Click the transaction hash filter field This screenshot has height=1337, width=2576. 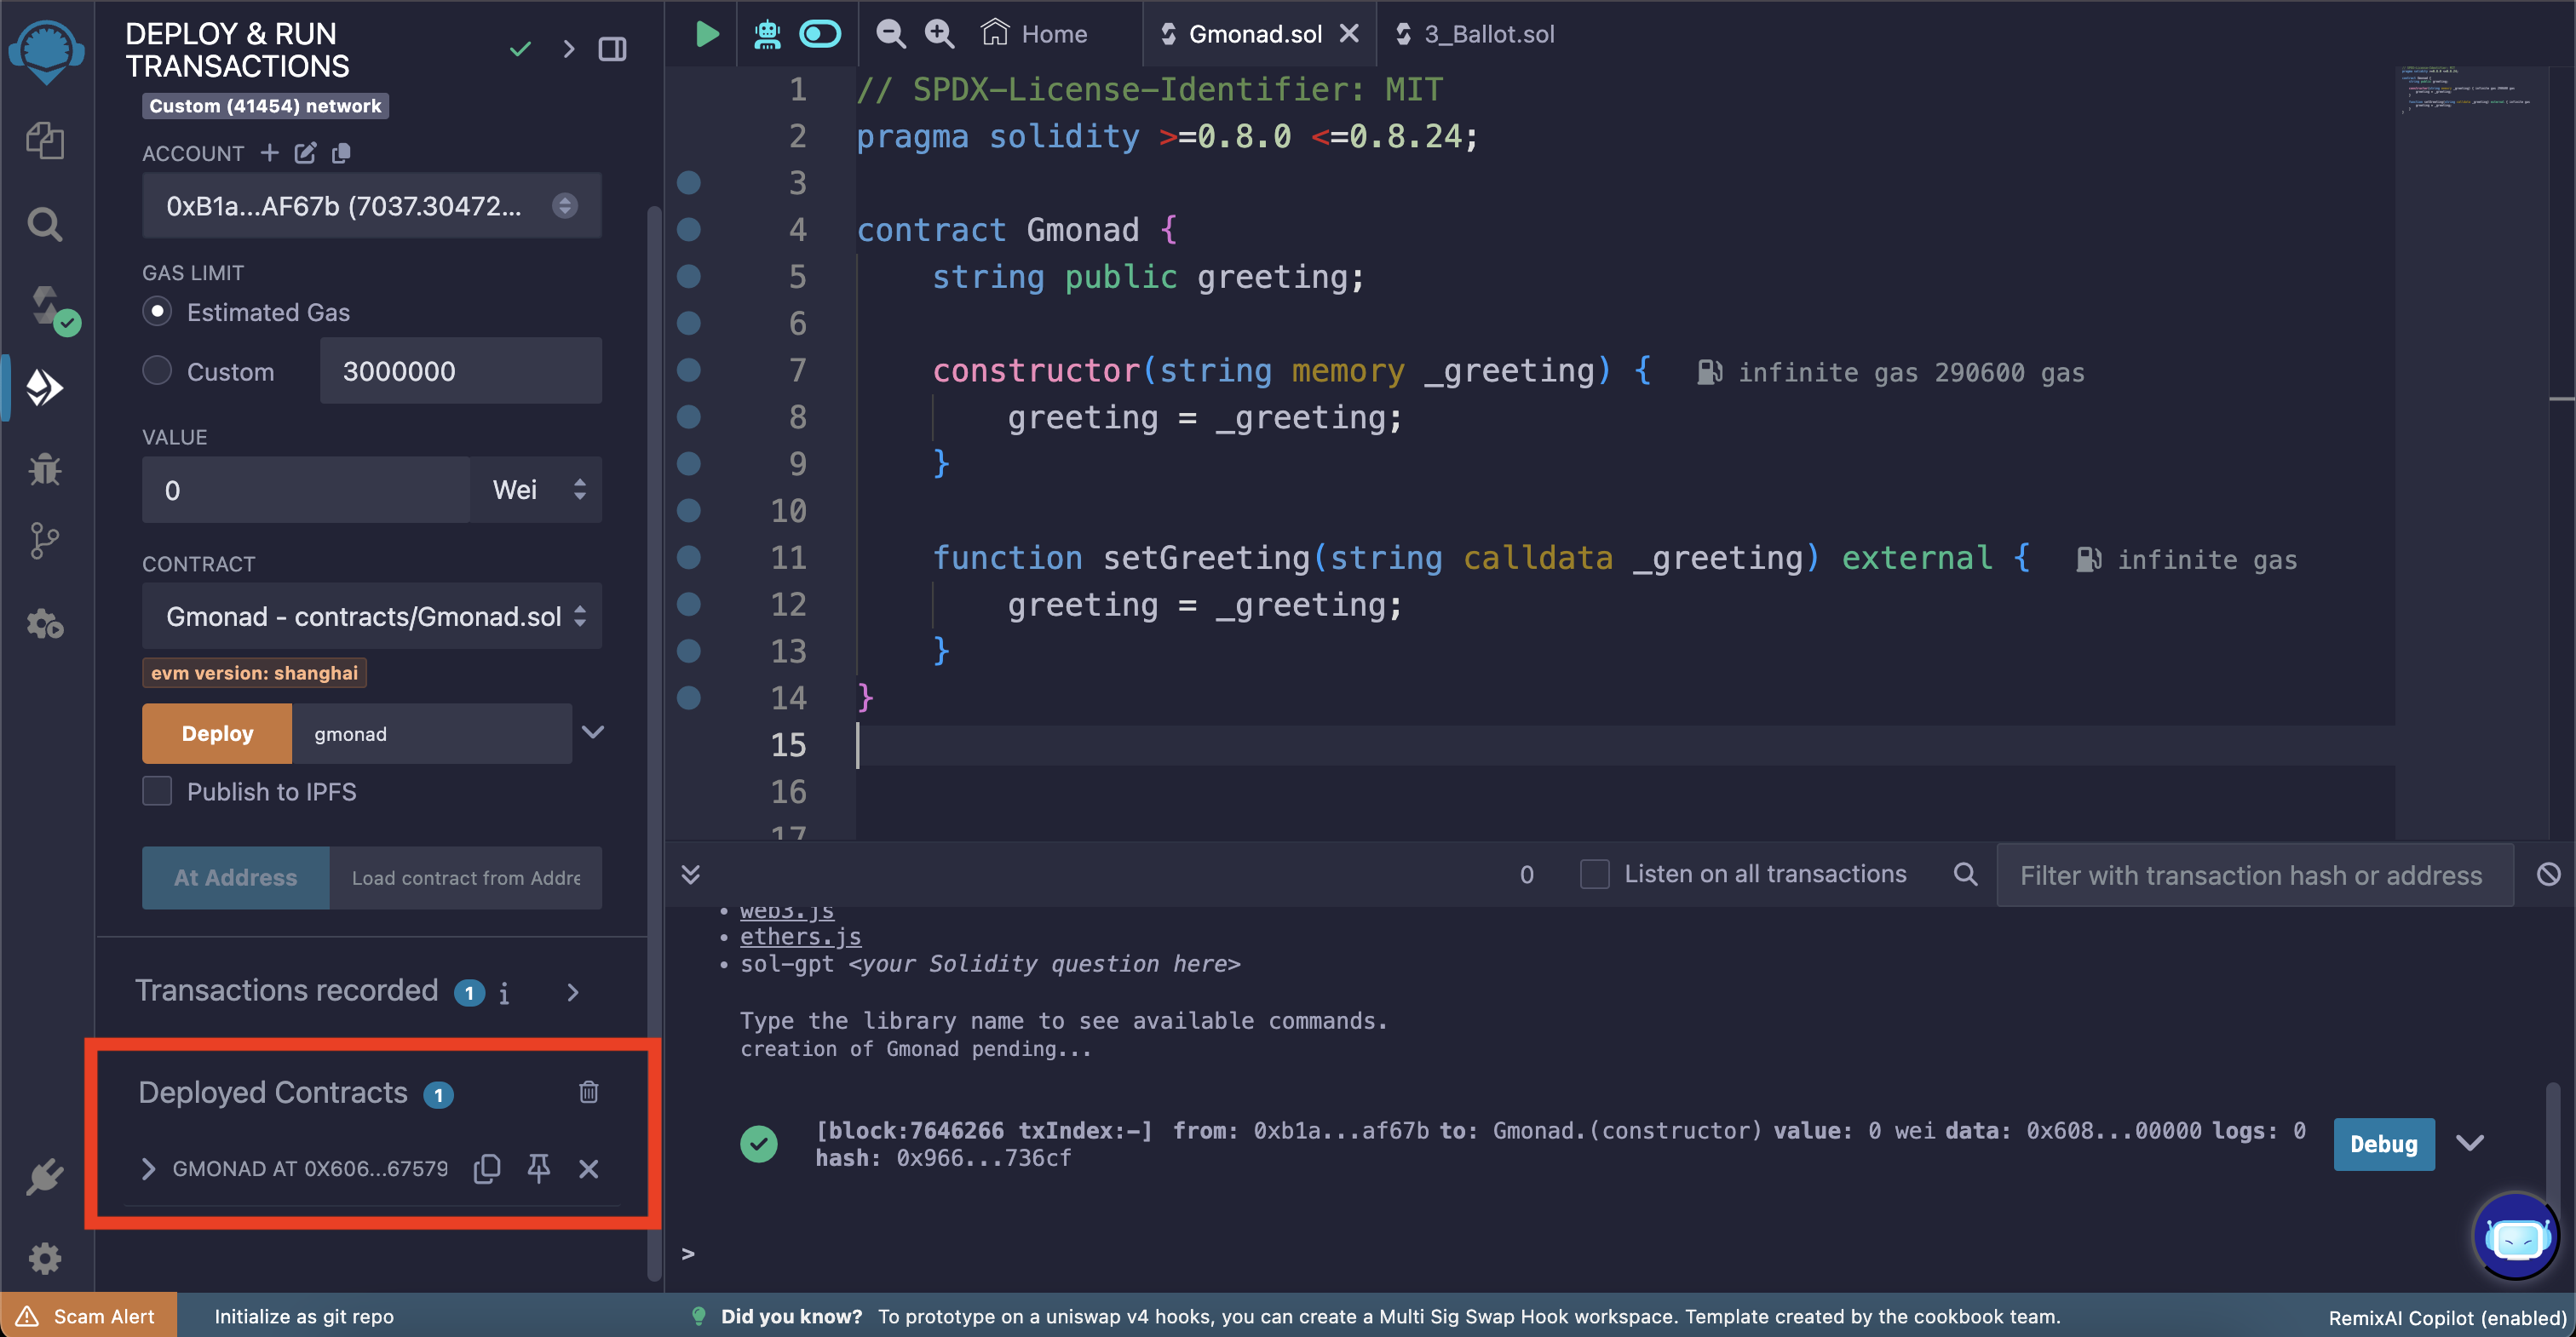[2252, 875]
